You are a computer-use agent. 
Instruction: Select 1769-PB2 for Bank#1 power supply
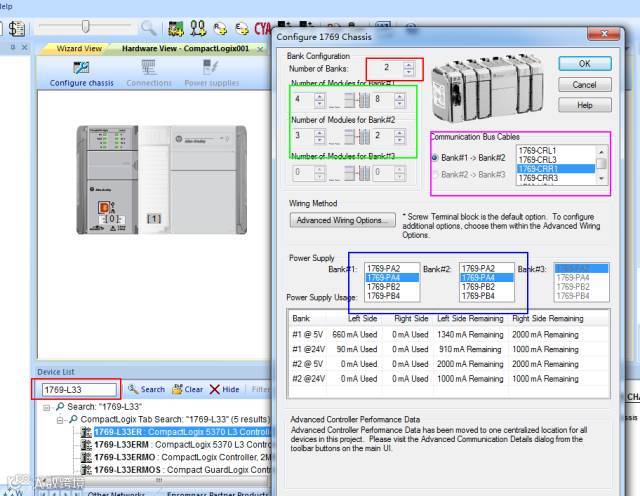point(392,287)
